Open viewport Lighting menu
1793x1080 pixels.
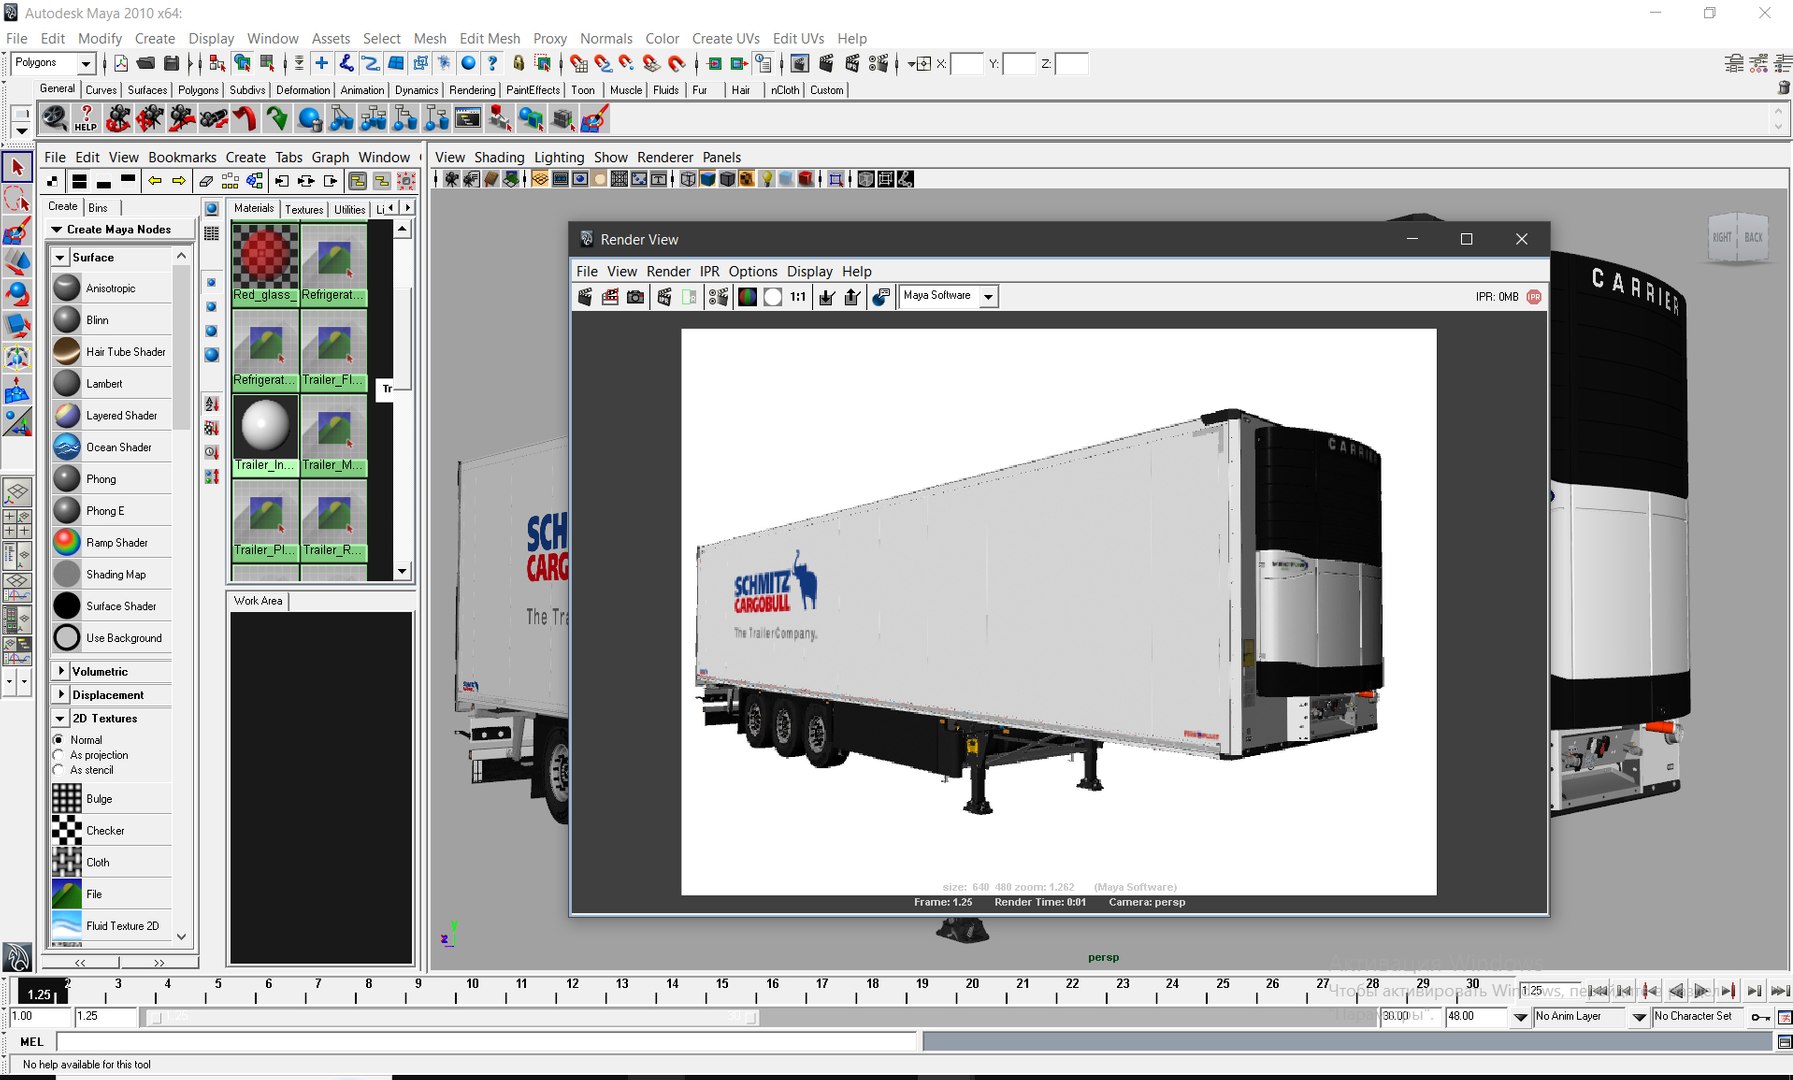(x=558, y=157)
